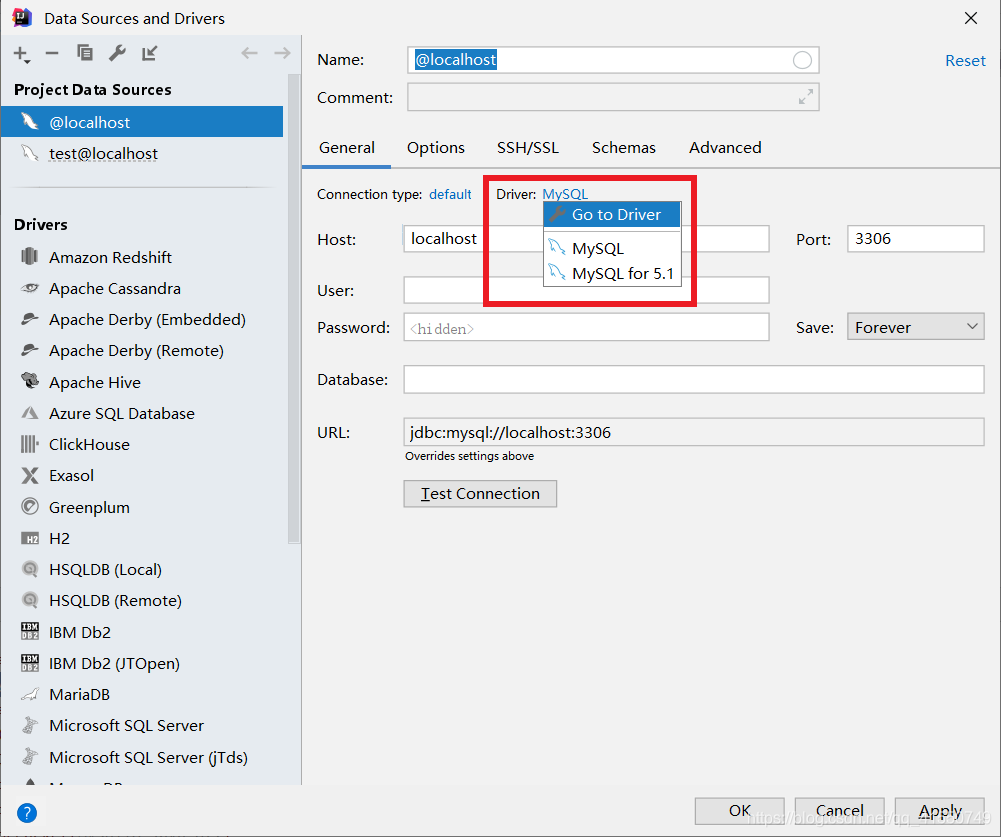This screenshot has height=837, width=1001.
Task: Pick MySQL for 5.1 from popup
Action: [x=612, y=273]
